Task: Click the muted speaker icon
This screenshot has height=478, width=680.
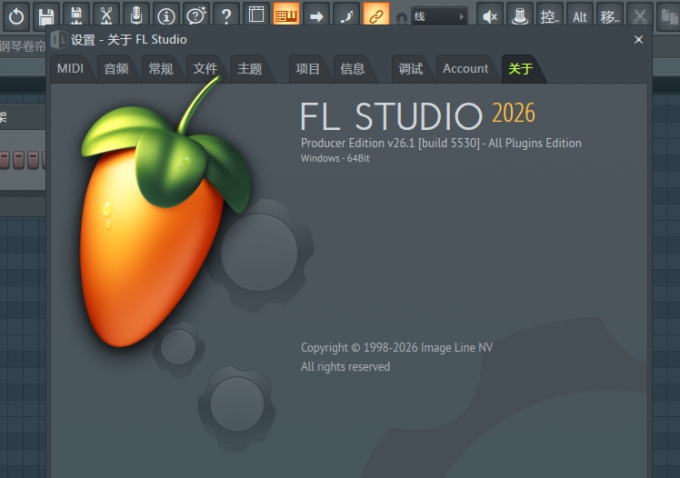Action: pos(490,16)
